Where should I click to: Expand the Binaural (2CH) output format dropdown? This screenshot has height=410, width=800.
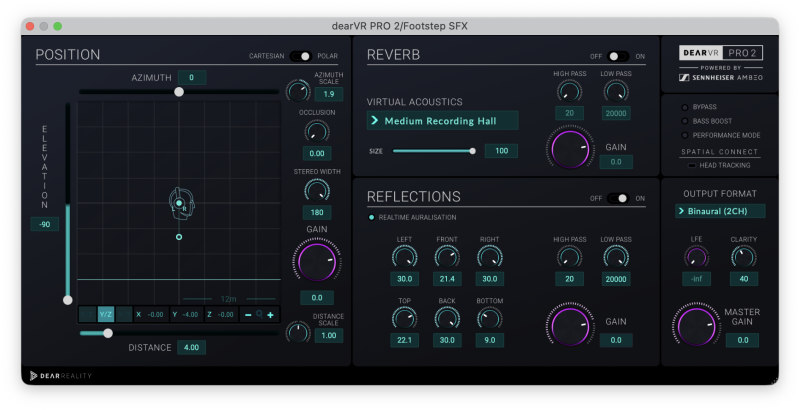[720, 211]
